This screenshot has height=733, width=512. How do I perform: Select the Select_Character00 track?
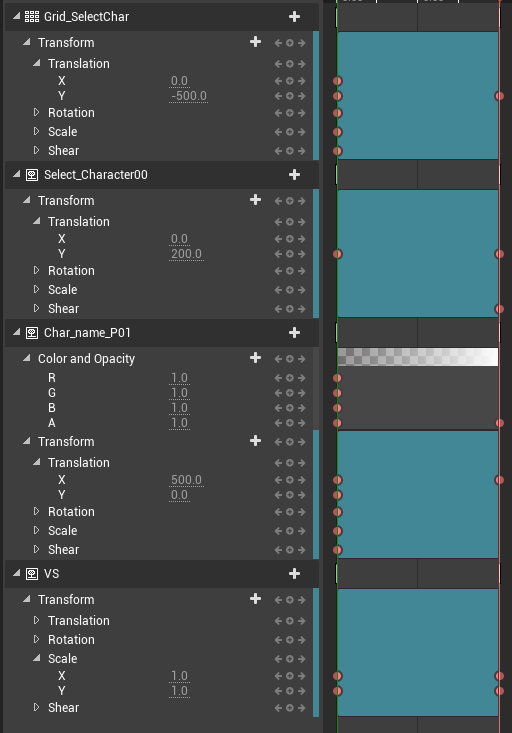96,175
